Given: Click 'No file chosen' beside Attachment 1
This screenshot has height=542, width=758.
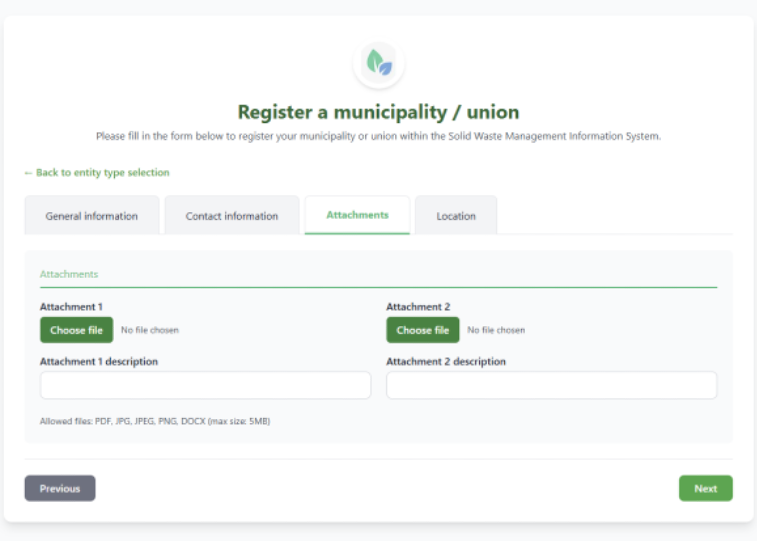Looking at the screenshot, I should pos(150,330).
